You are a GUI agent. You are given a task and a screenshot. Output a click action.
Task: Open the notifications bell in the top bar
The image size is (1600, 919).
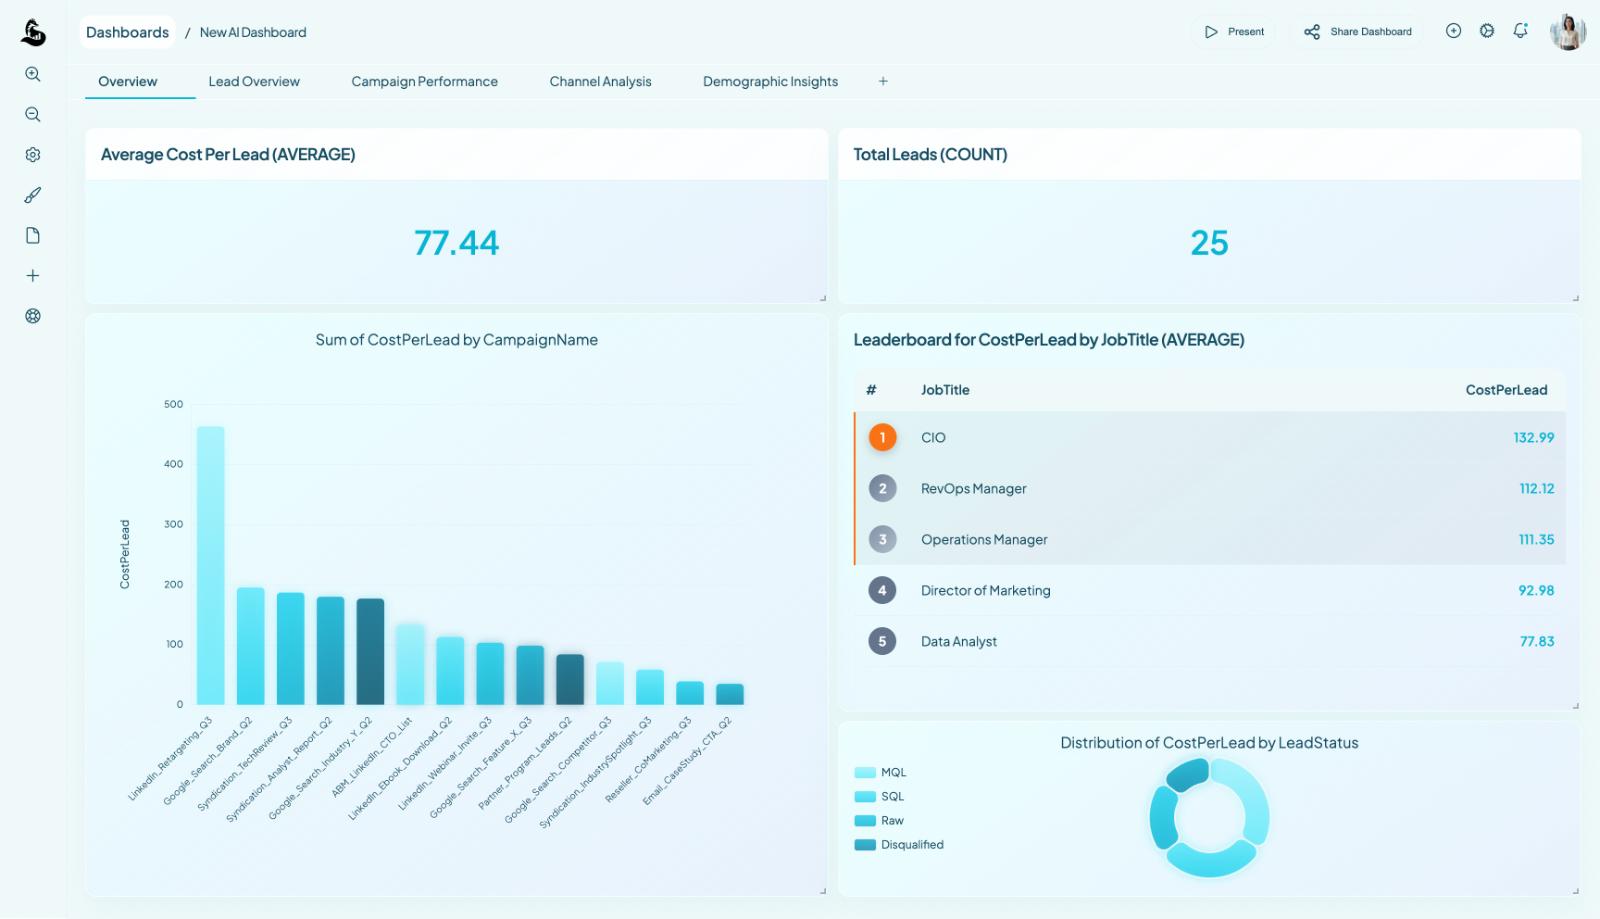[1520, 31]
